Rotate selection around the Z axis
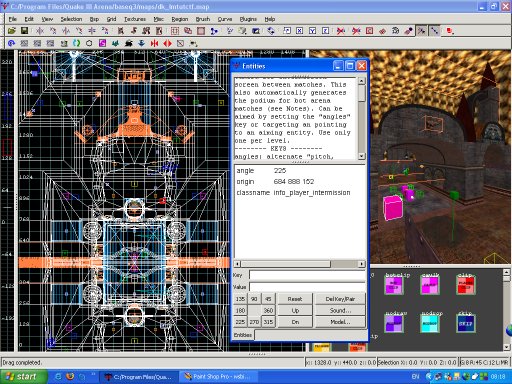 point(105,31)
